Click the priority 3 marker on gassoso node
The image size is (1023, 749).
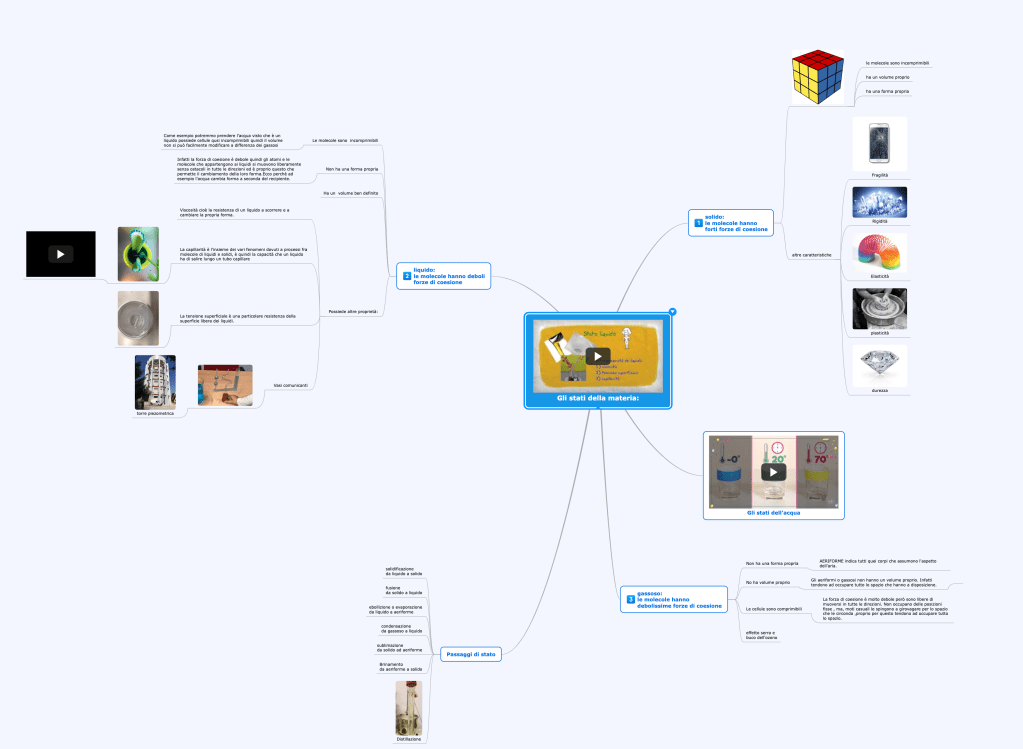(630, 600)
